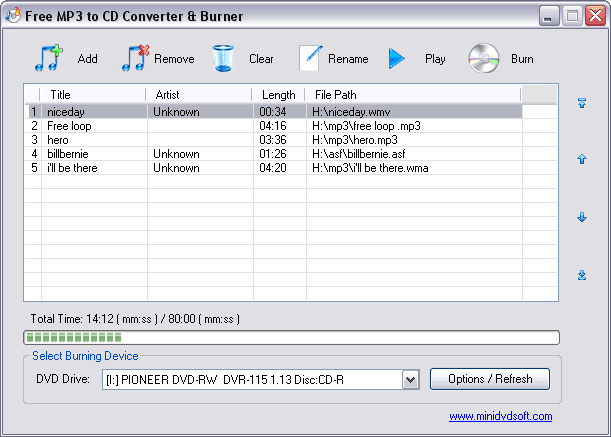This screenshot has height=437, width=611.
Task: Click file path H:\niceday.wmv
Action: (351, 112)
